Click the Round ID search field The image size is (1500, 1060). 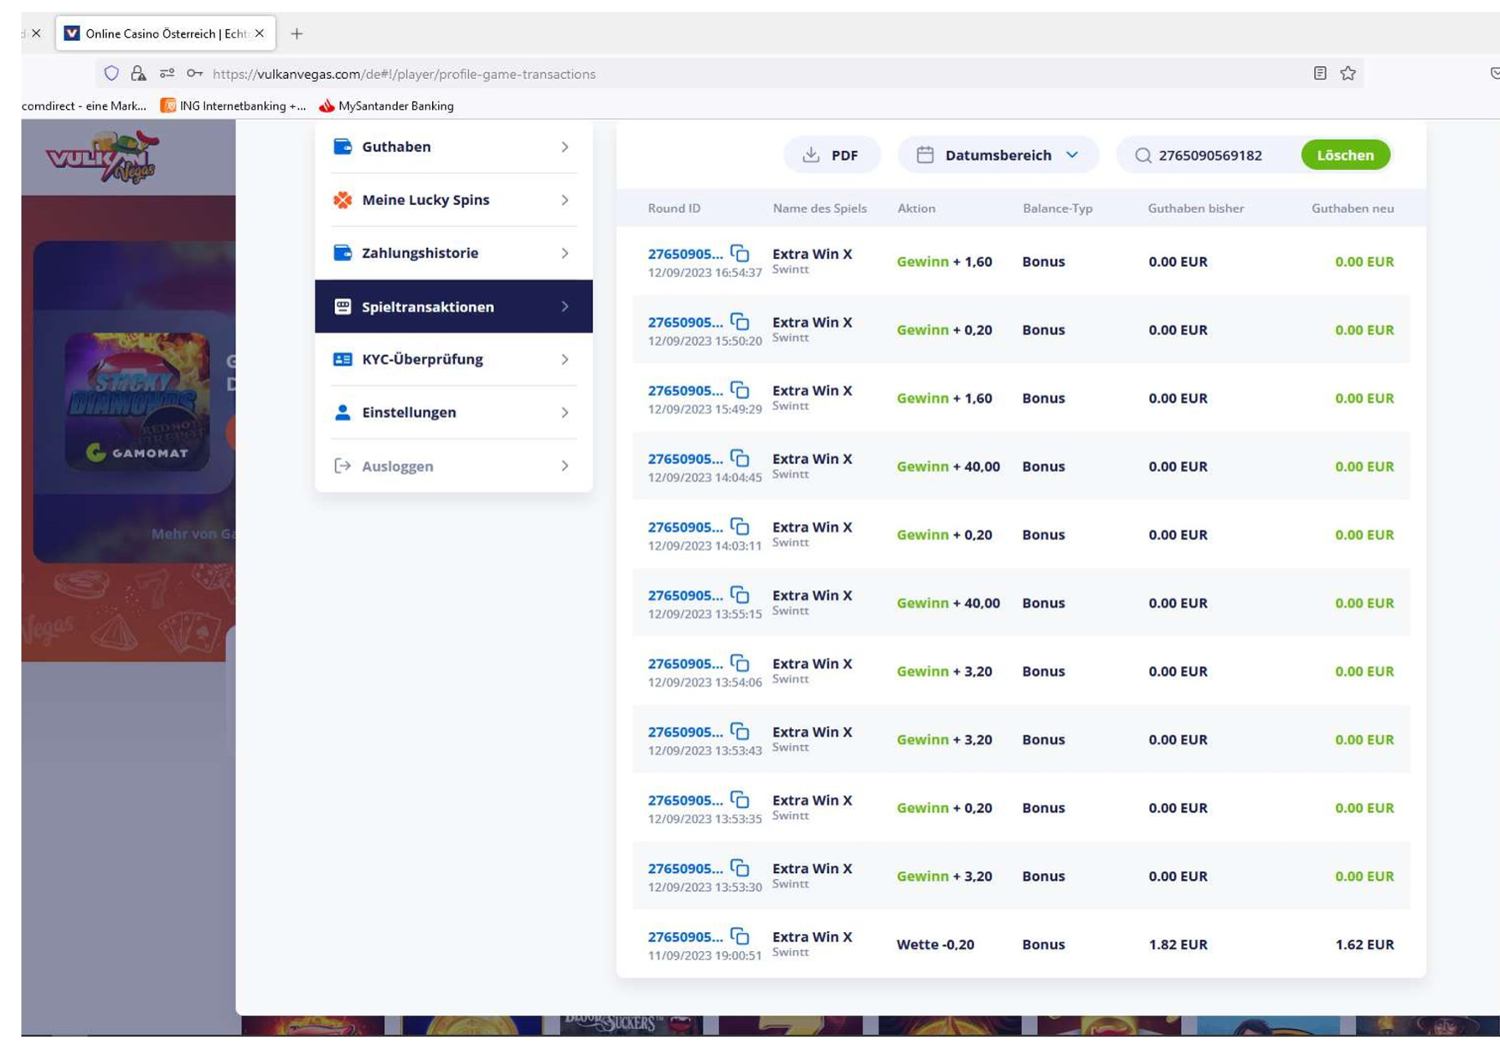click(x=1220, y=155)
